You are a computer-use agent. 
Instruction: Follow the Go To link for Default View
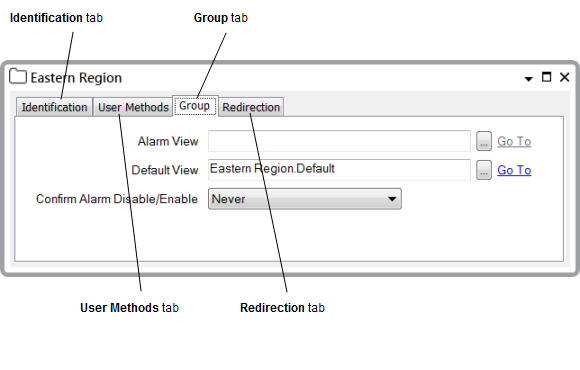click(514, 170)
